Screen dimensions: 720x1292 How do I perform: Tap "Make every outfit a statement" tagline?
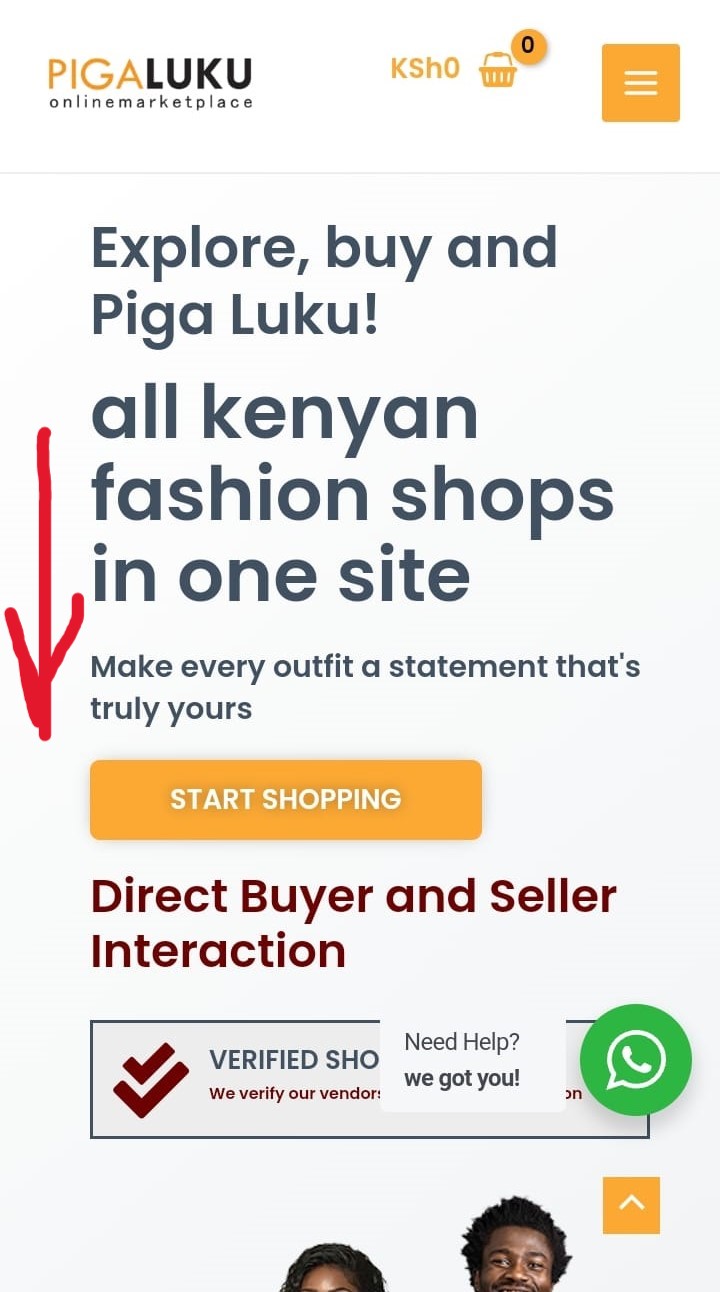click(365, 687)
